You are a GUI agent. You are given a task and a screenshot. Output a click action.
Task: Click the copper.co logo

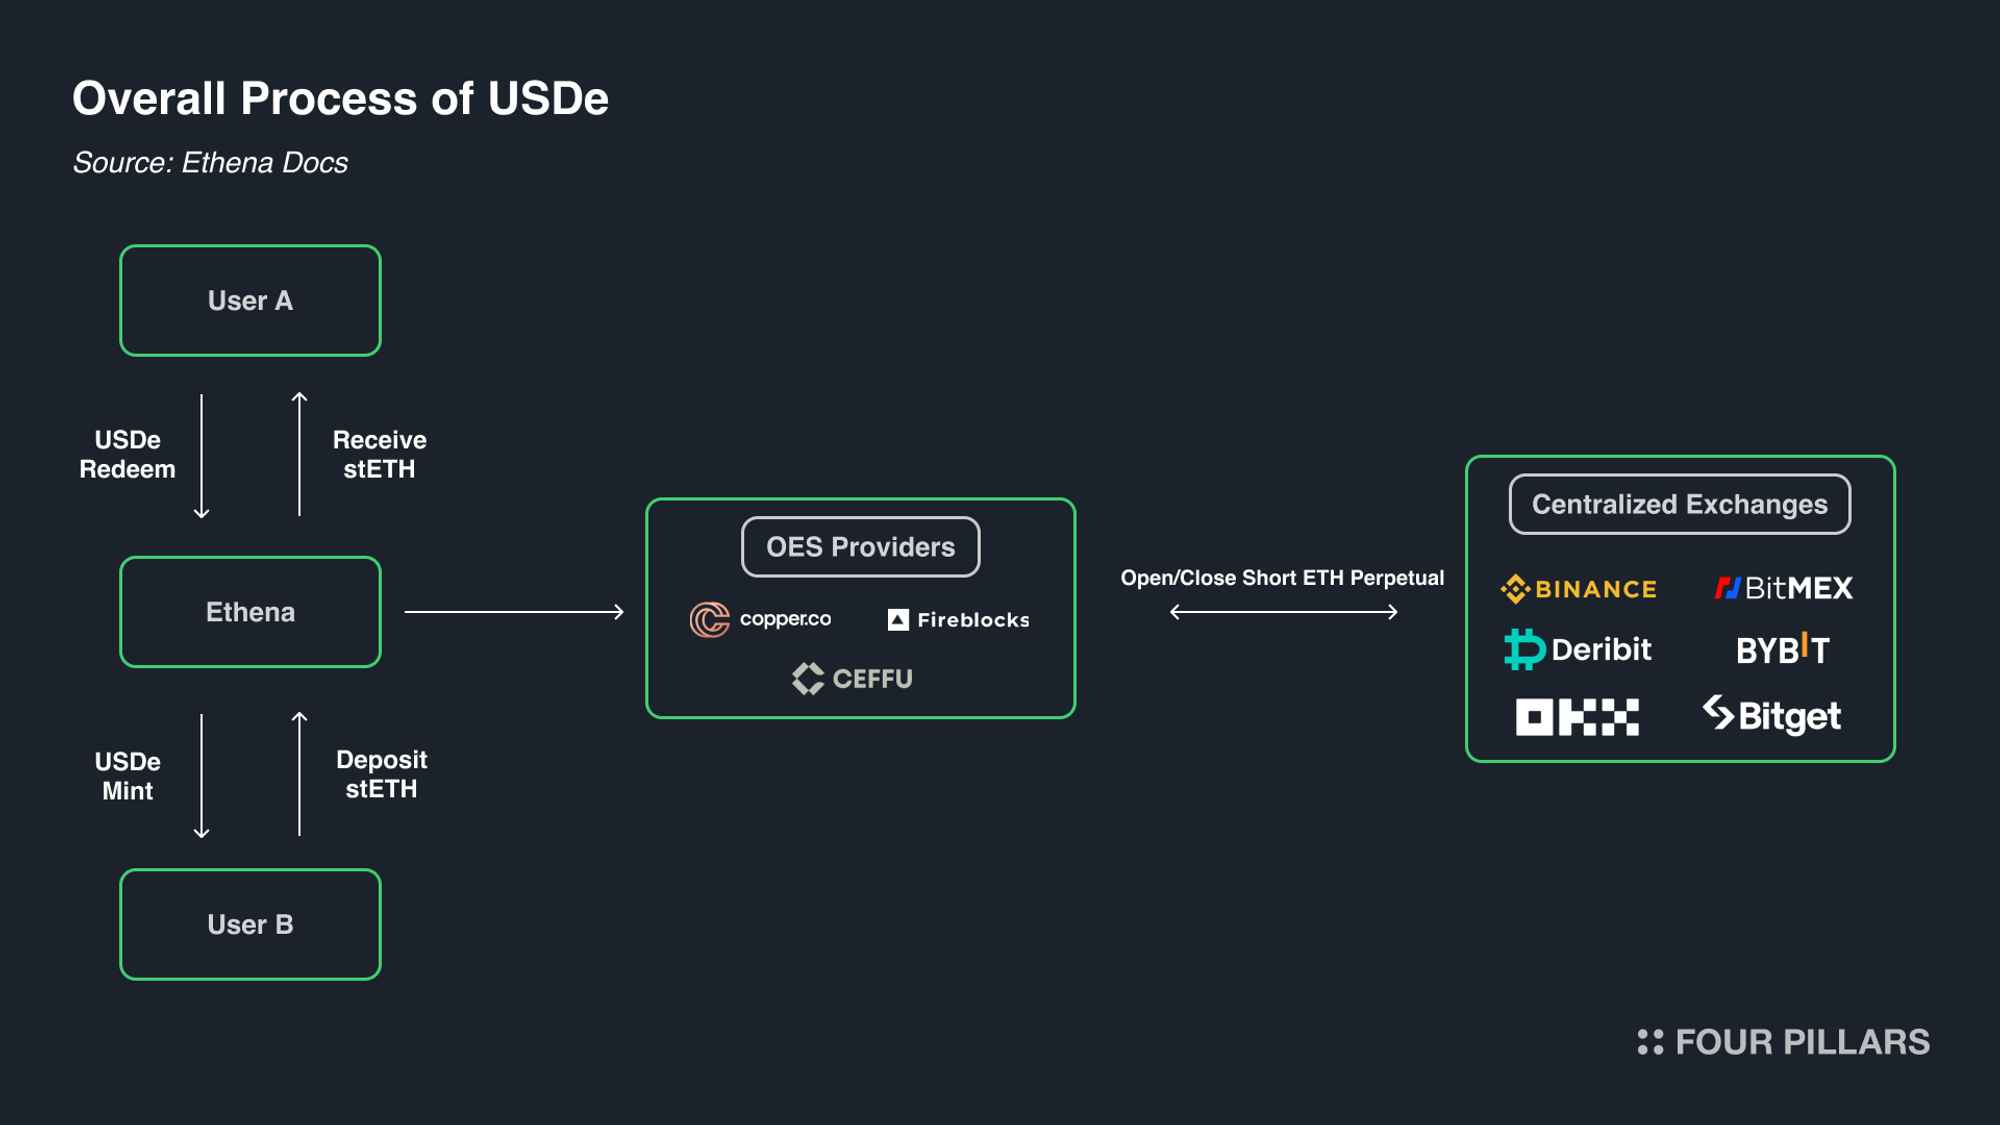pos(760,620)
